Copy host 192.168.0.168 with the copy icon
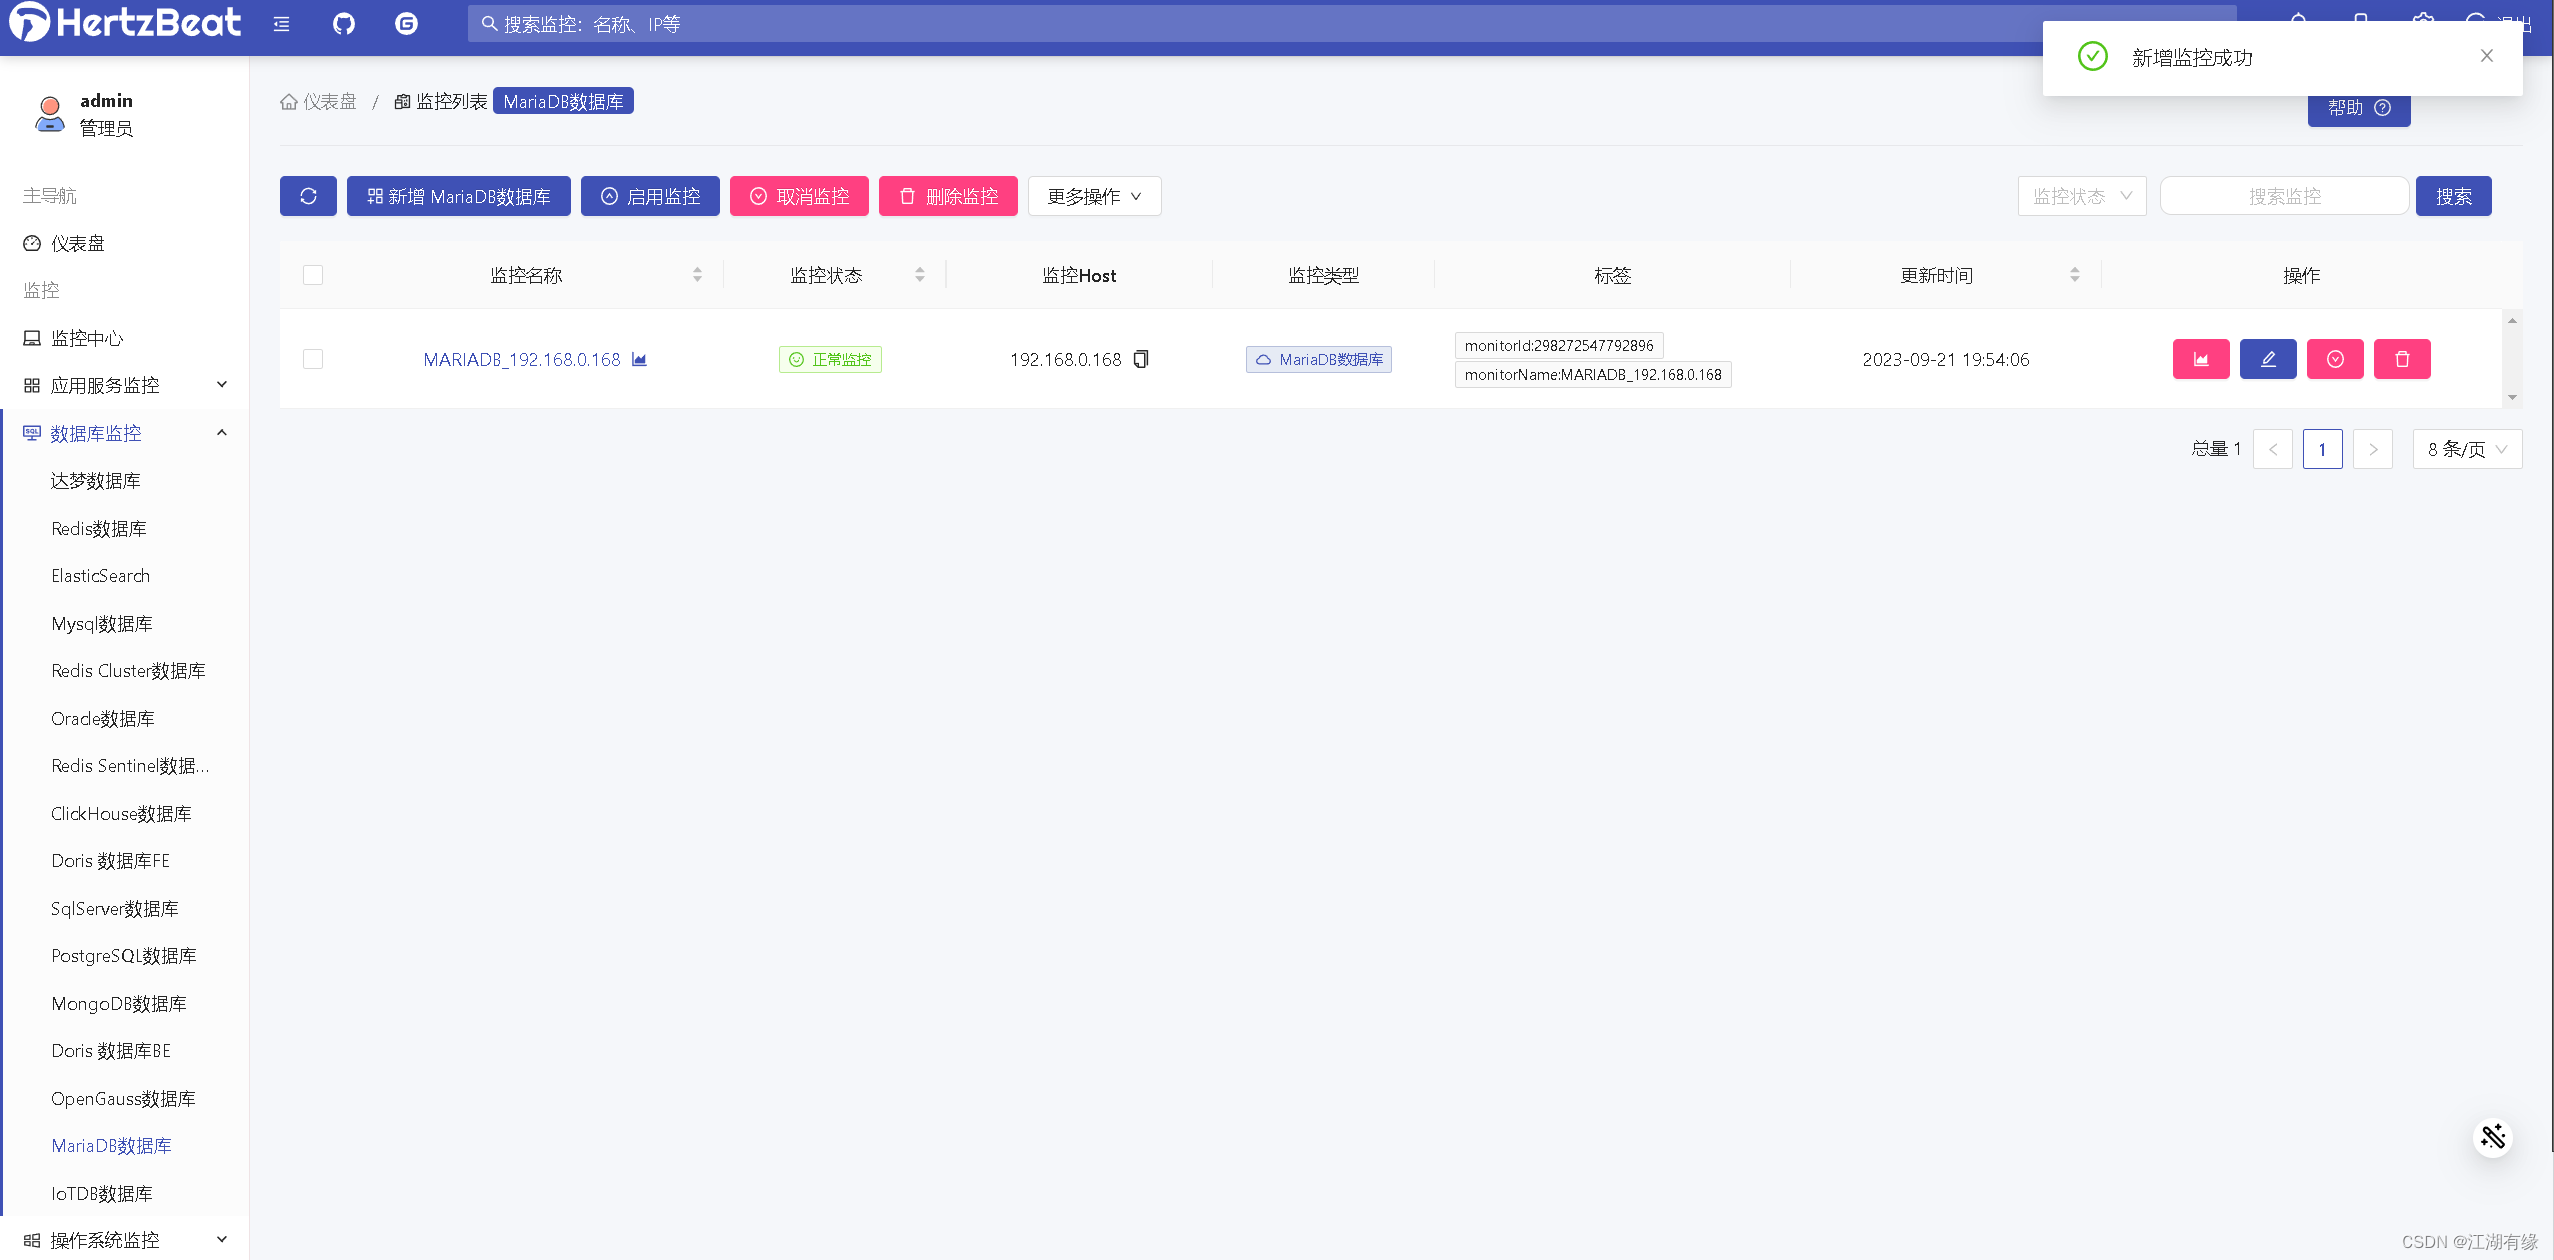 [x=1141, y=359]
